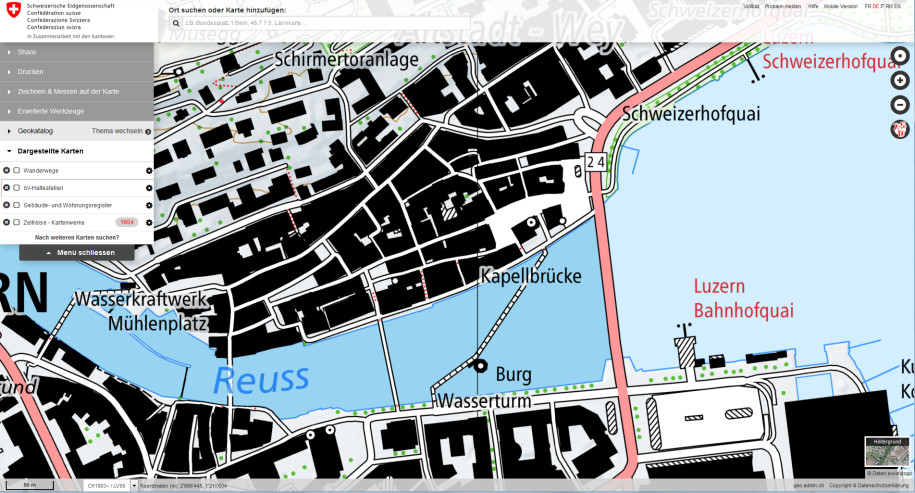Image resolution: width=915 pixels, height=493 pixels.
Task: Click the 1864 time travel year badge
Action: [127, 222]
